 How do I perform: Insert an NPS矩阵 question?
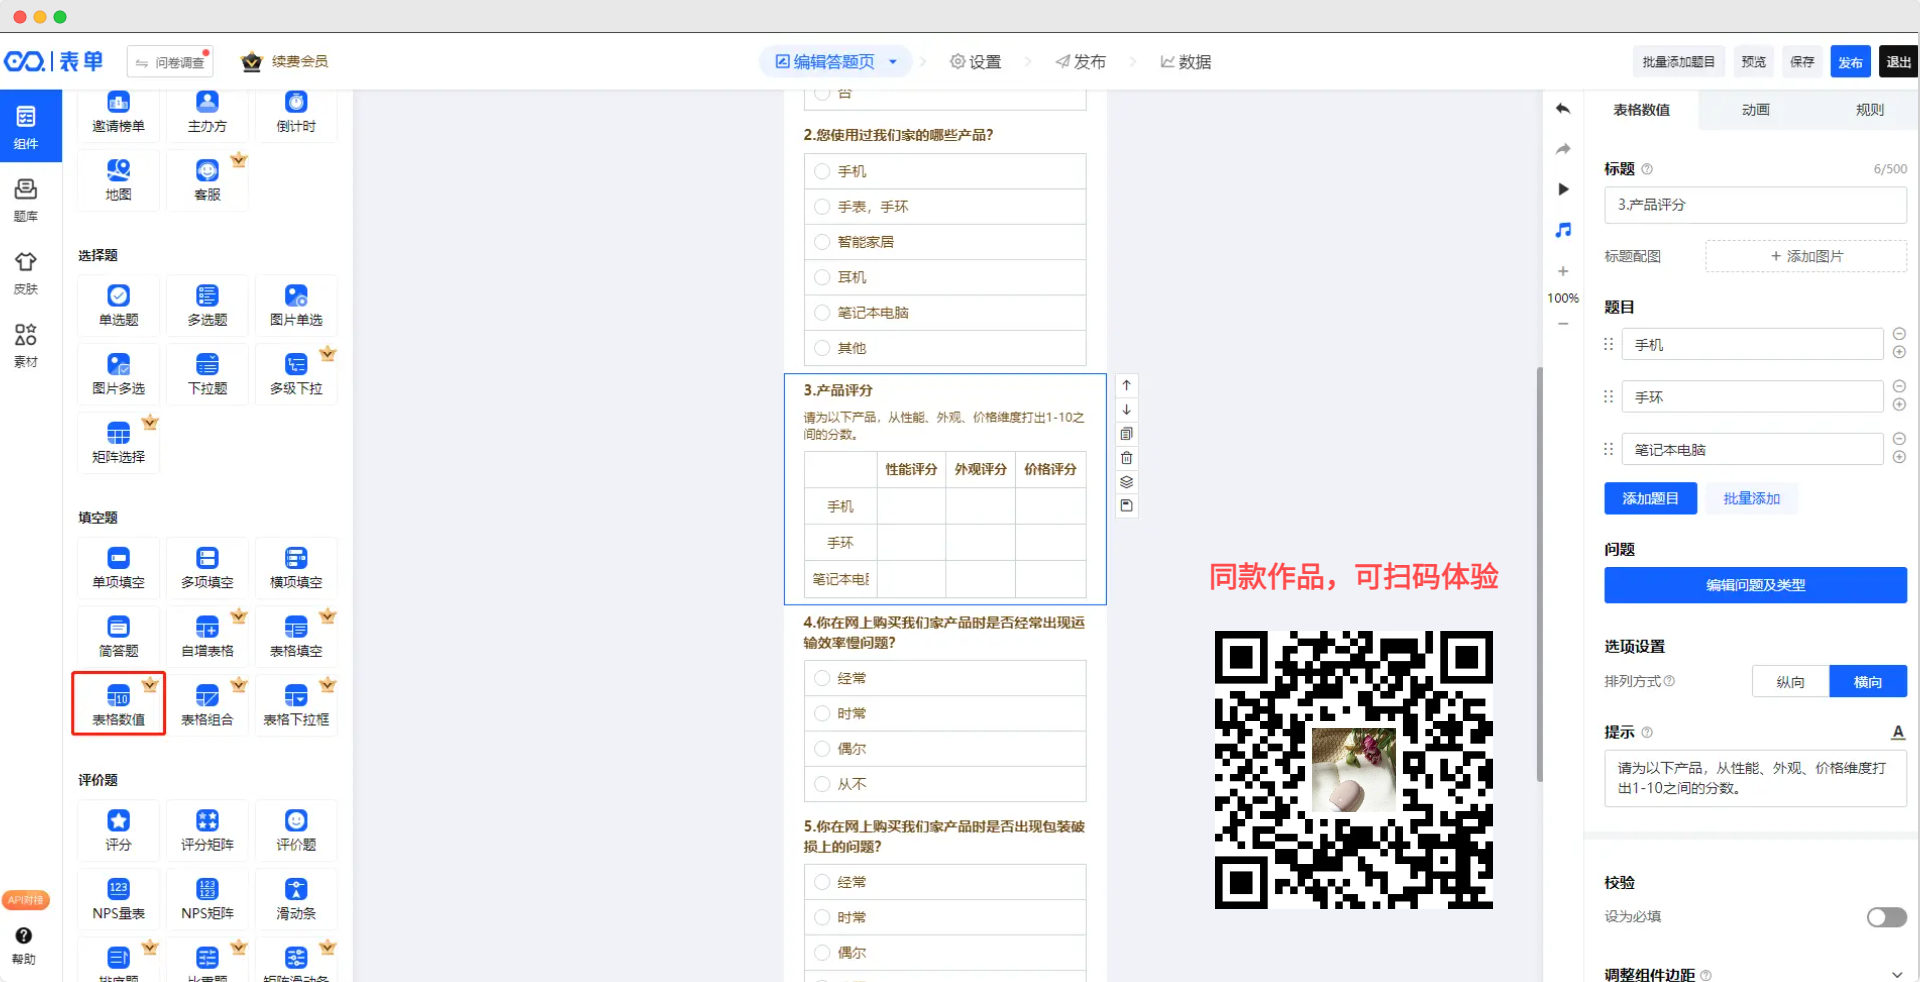pyautogui.click(x=207, y=899)
